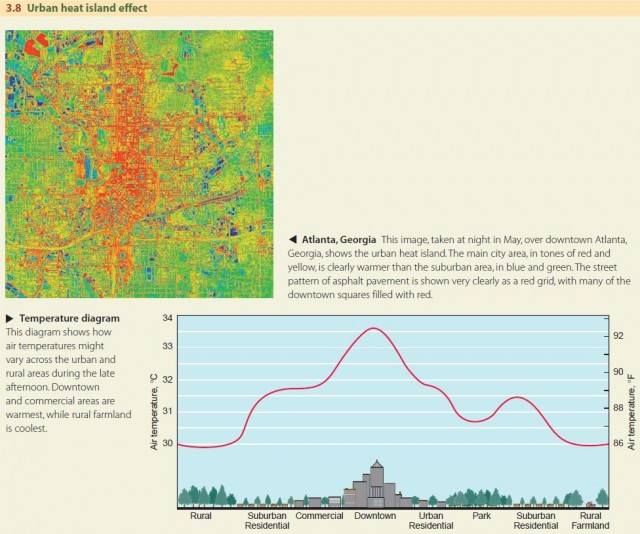
Task: Click the left-pointing triangle before 'Atlanta, Georgia'
Action: tap(293, 239)
